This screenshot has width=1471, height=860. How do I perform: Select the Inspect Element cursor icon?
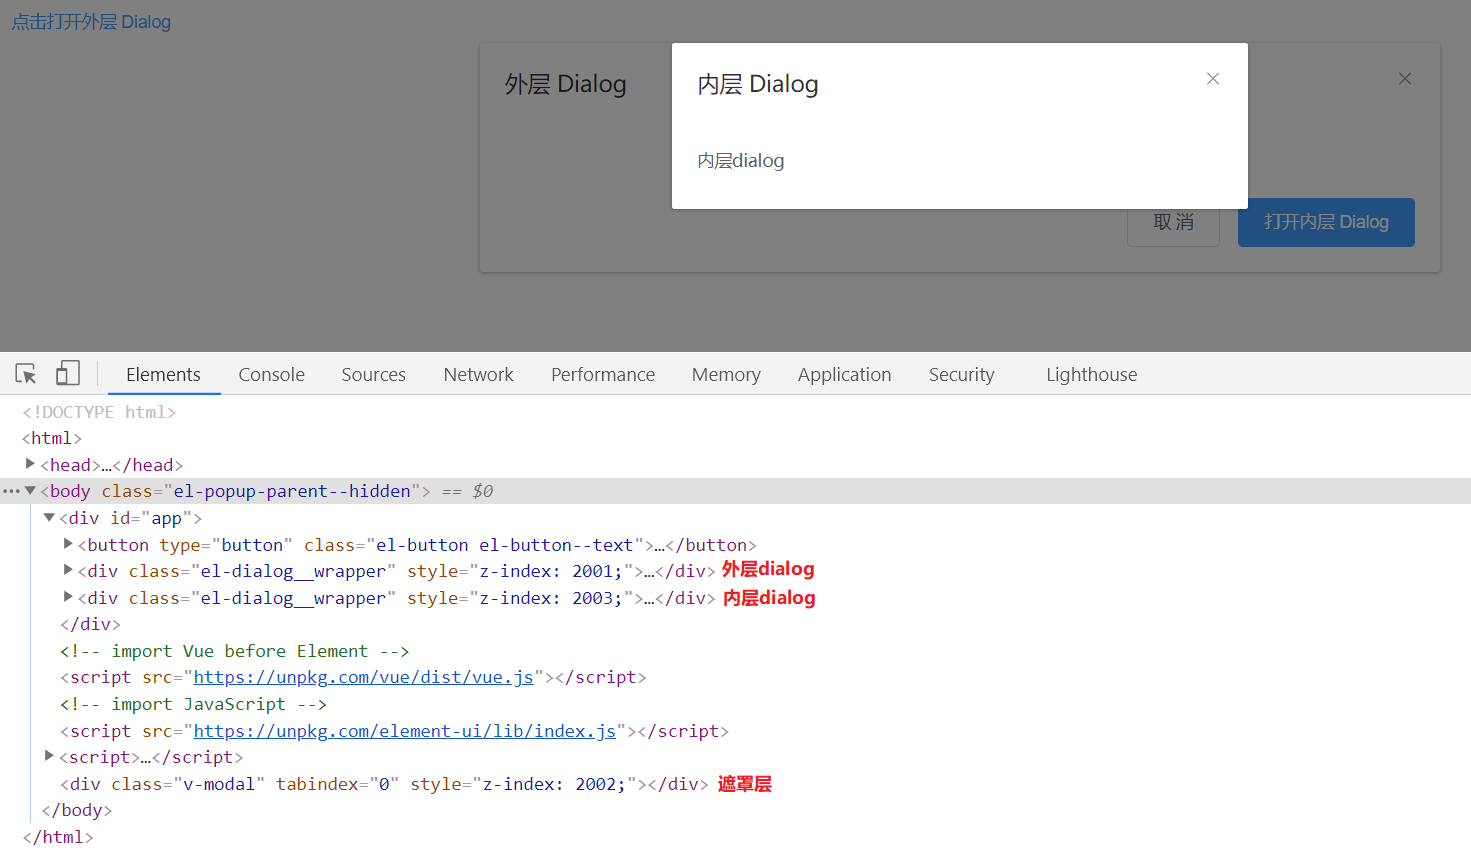coord(25,372)
